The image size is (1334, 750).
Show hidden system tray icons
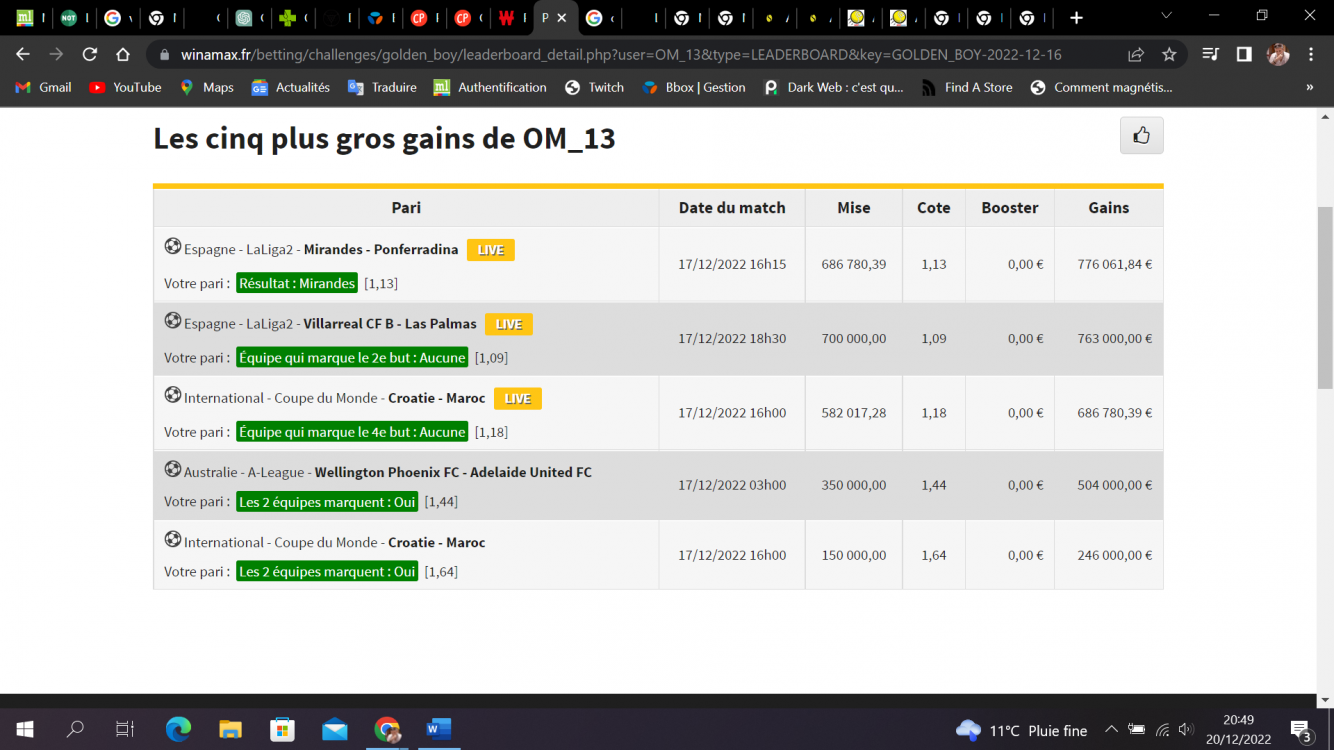tap(1111, 730)
